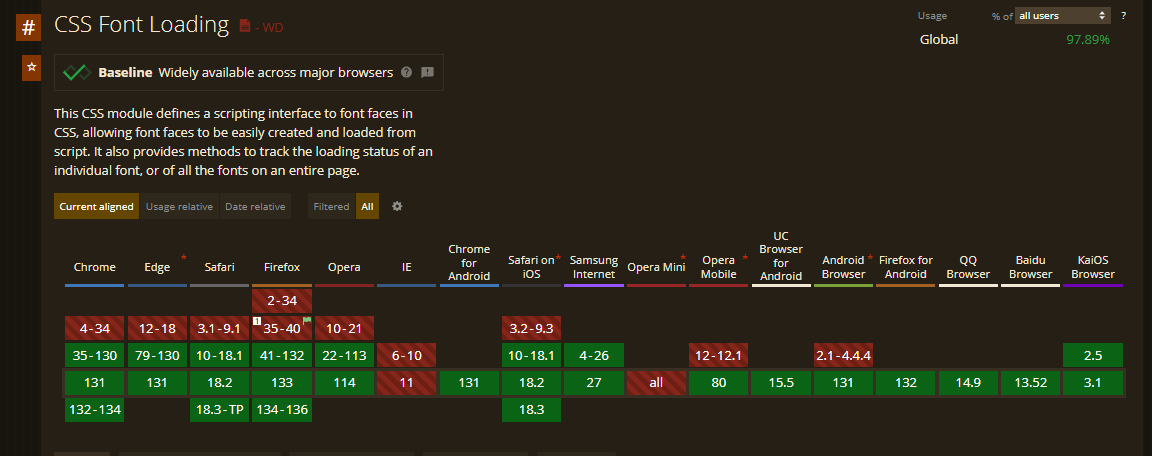Image resolution: width=1152 pixels, height=456 pixels.
Task: Click Firefox 41-132 cell
Action: pos(281,355)
